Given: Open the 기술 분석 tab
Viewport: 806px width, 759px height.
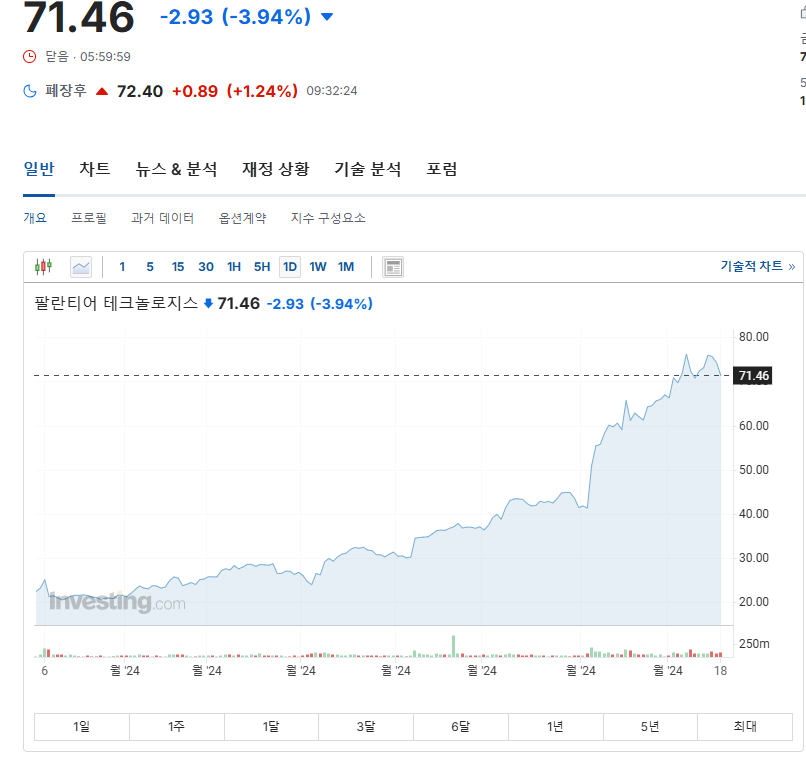Looking at the screenshot, I should tap(368, 169).
